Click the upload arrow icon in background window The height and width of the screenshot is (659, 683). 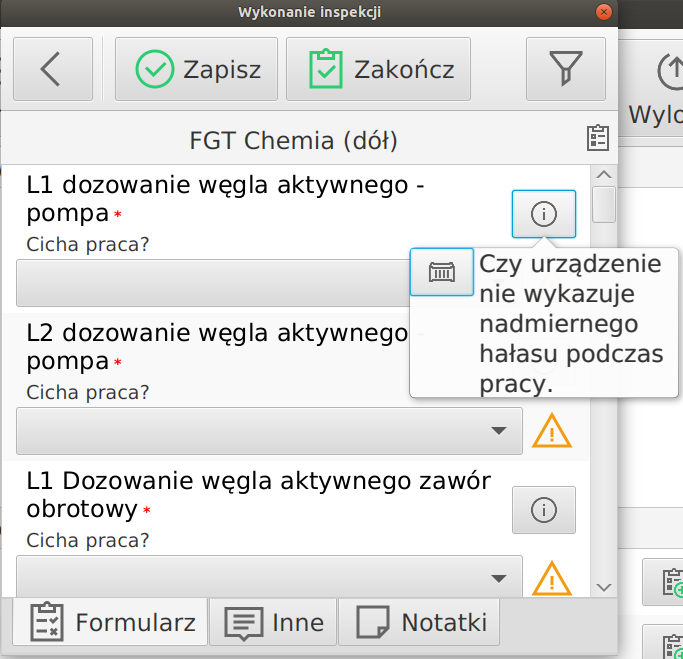tap(670, 72)
